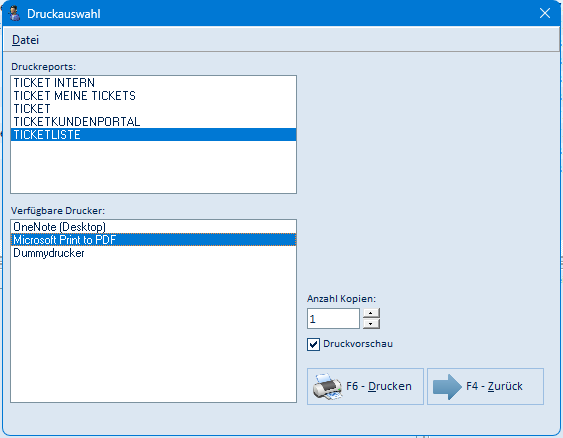Viewport: 563px width, 438px height.
Task: Open the Datei menu
Action: pos(25,39)
